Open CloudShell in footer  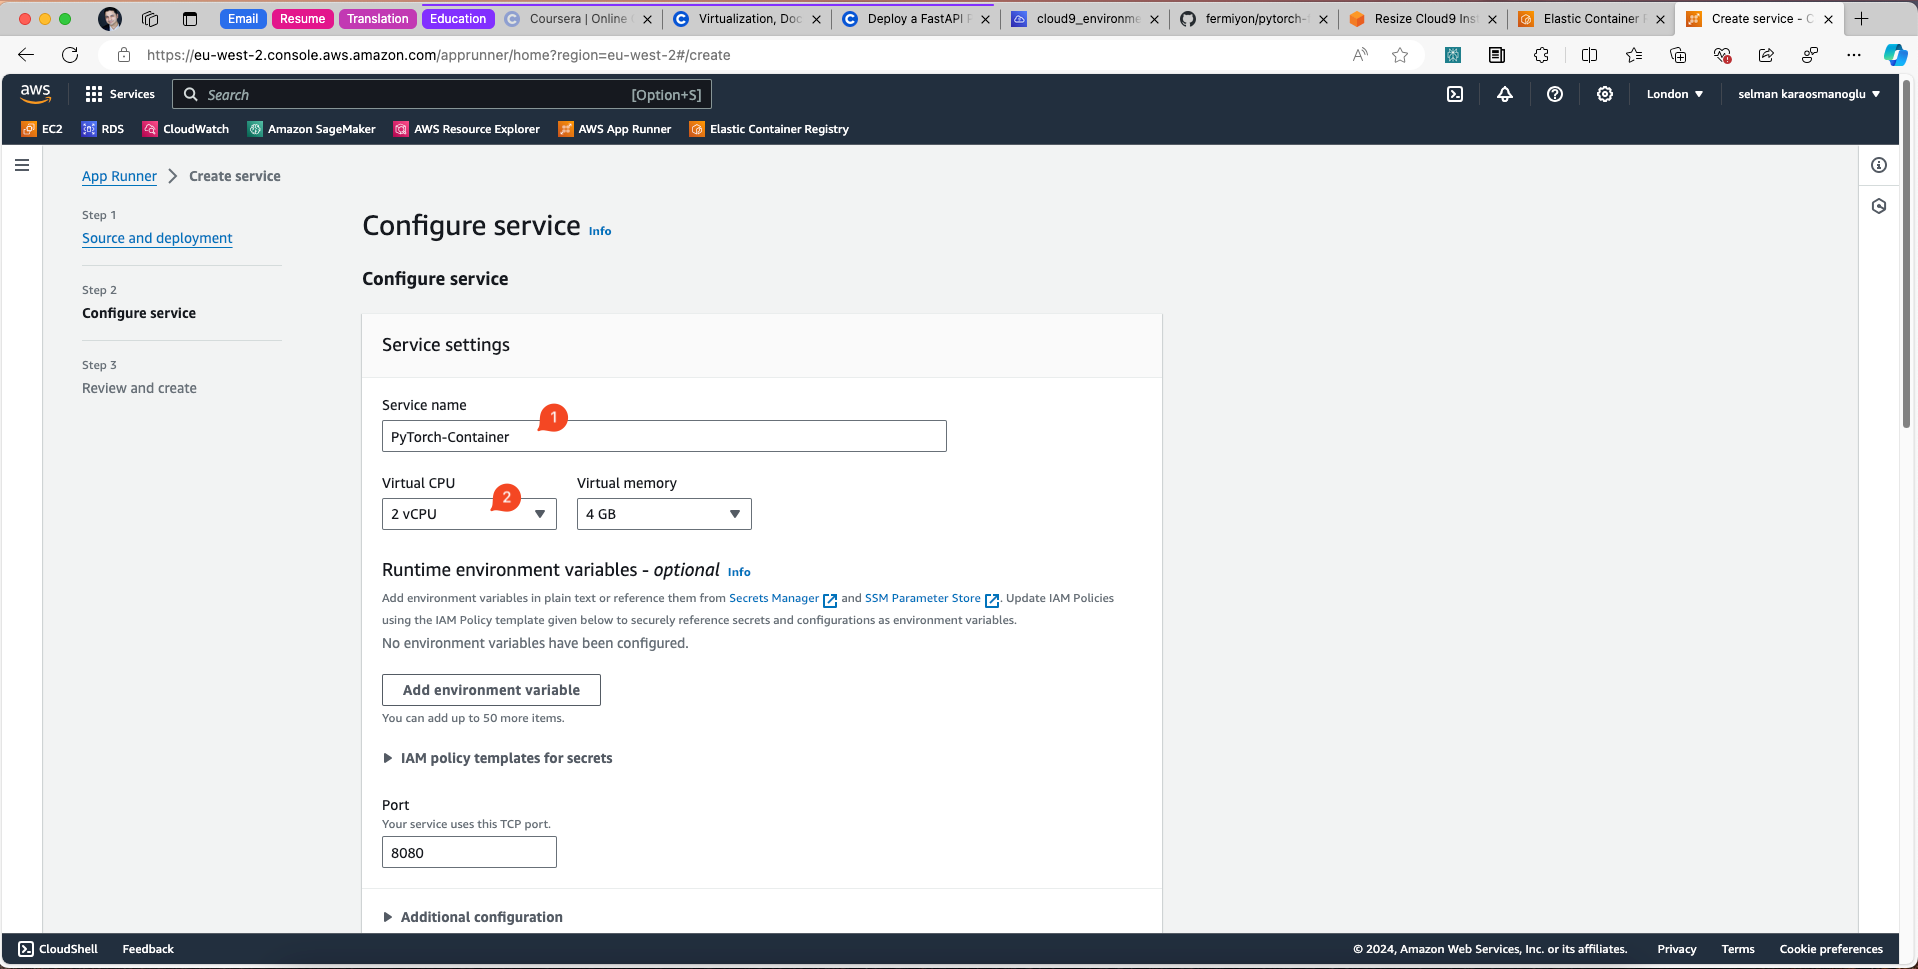point(58,949)
